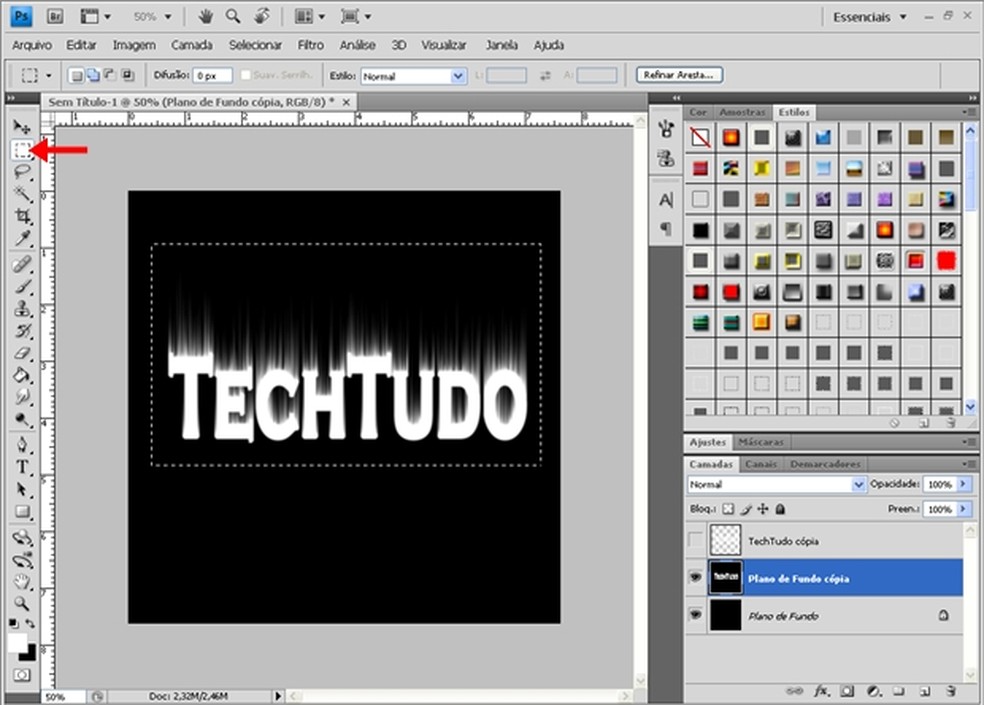
Task: Hide the Plano de Fundo layer
Action: 696,616
